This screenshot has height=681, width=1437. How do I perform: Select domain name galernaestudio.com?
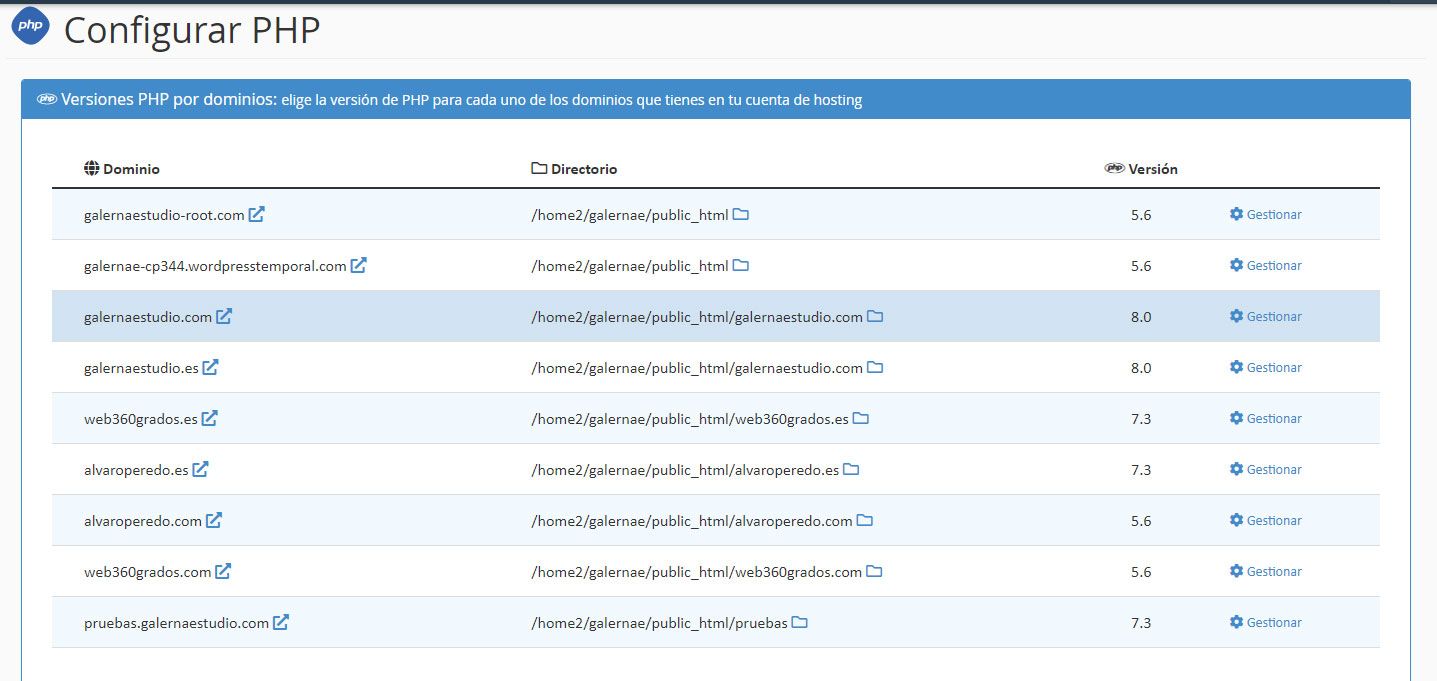pos(148,317)
